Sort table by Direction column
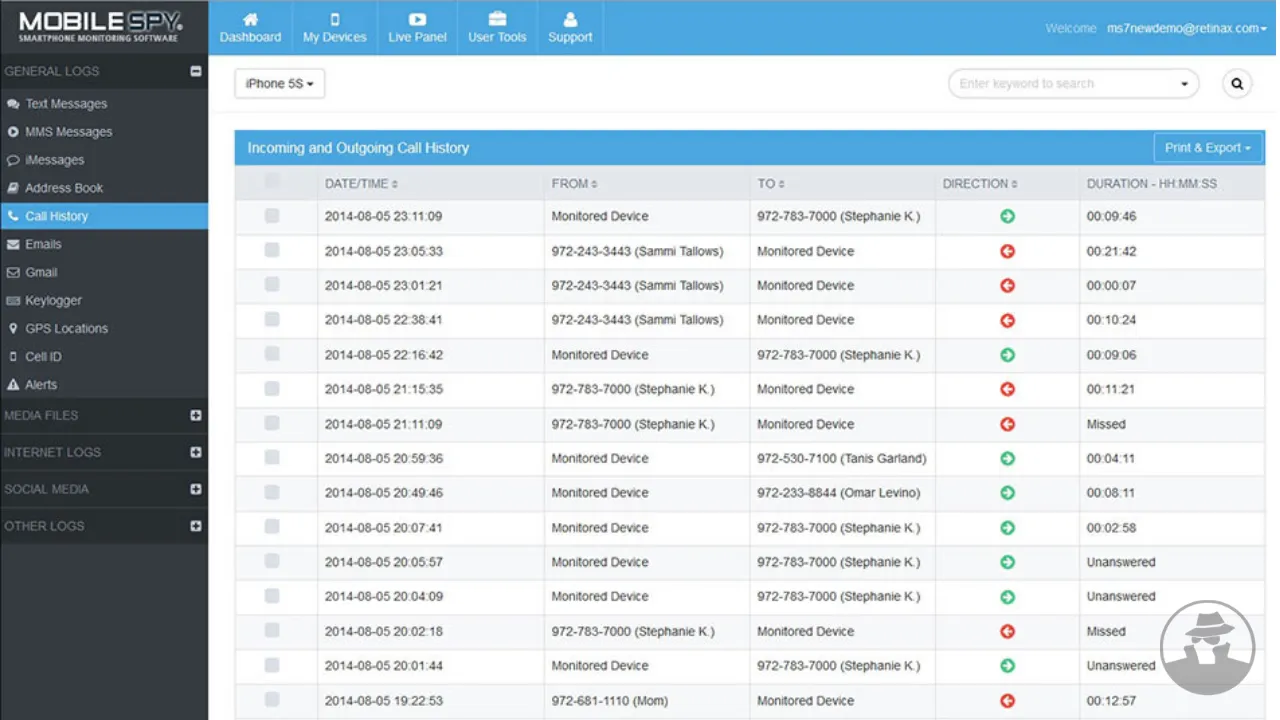Image resolution: width=1280 pixels, height=720 pixels. click(979, 184)
